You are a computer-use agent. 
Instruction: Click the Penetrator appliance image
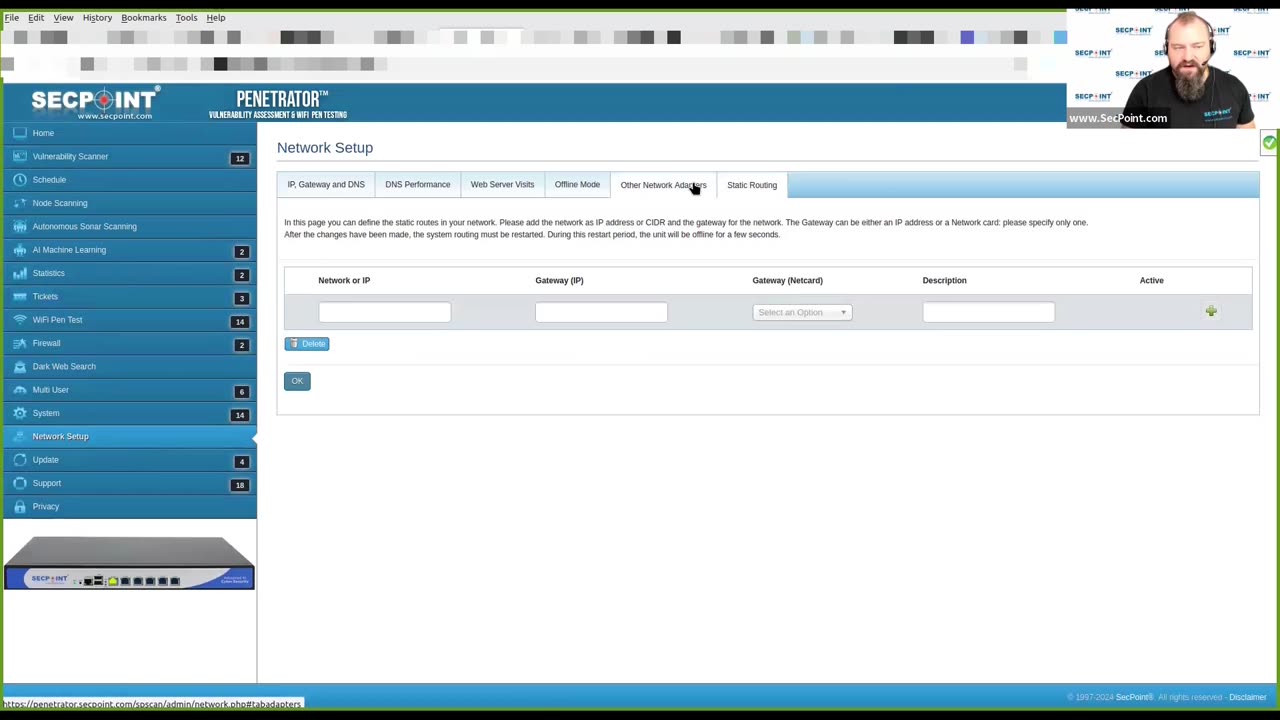(x=129, y=563)
